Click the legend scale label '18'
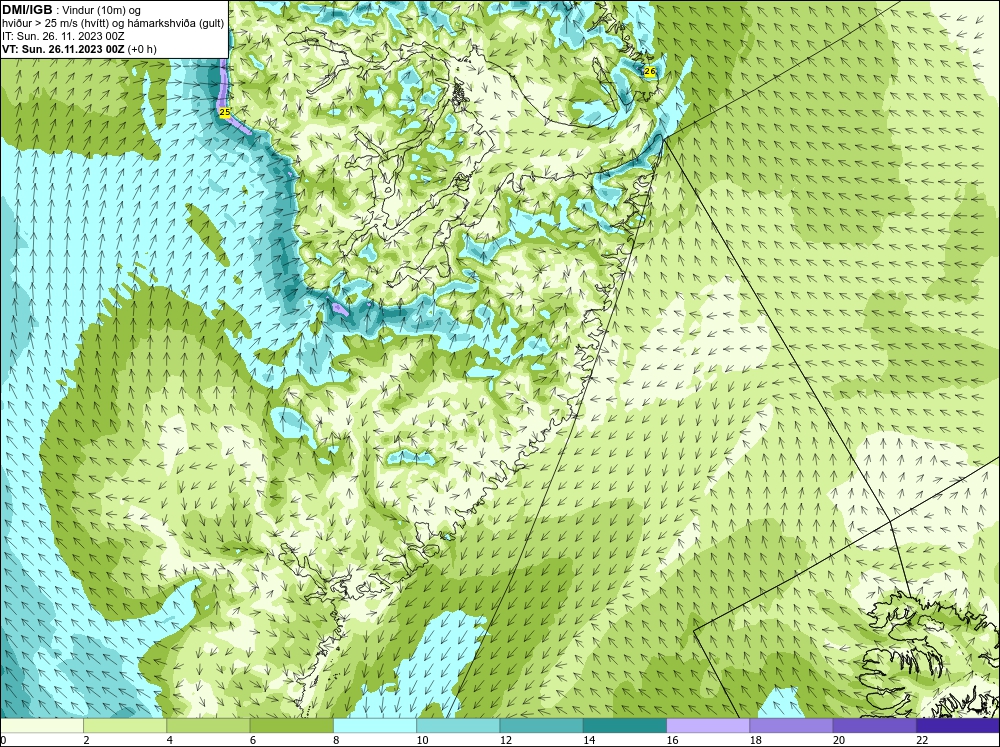Viewport: 1000px width, 747px height. click(755, 740)
